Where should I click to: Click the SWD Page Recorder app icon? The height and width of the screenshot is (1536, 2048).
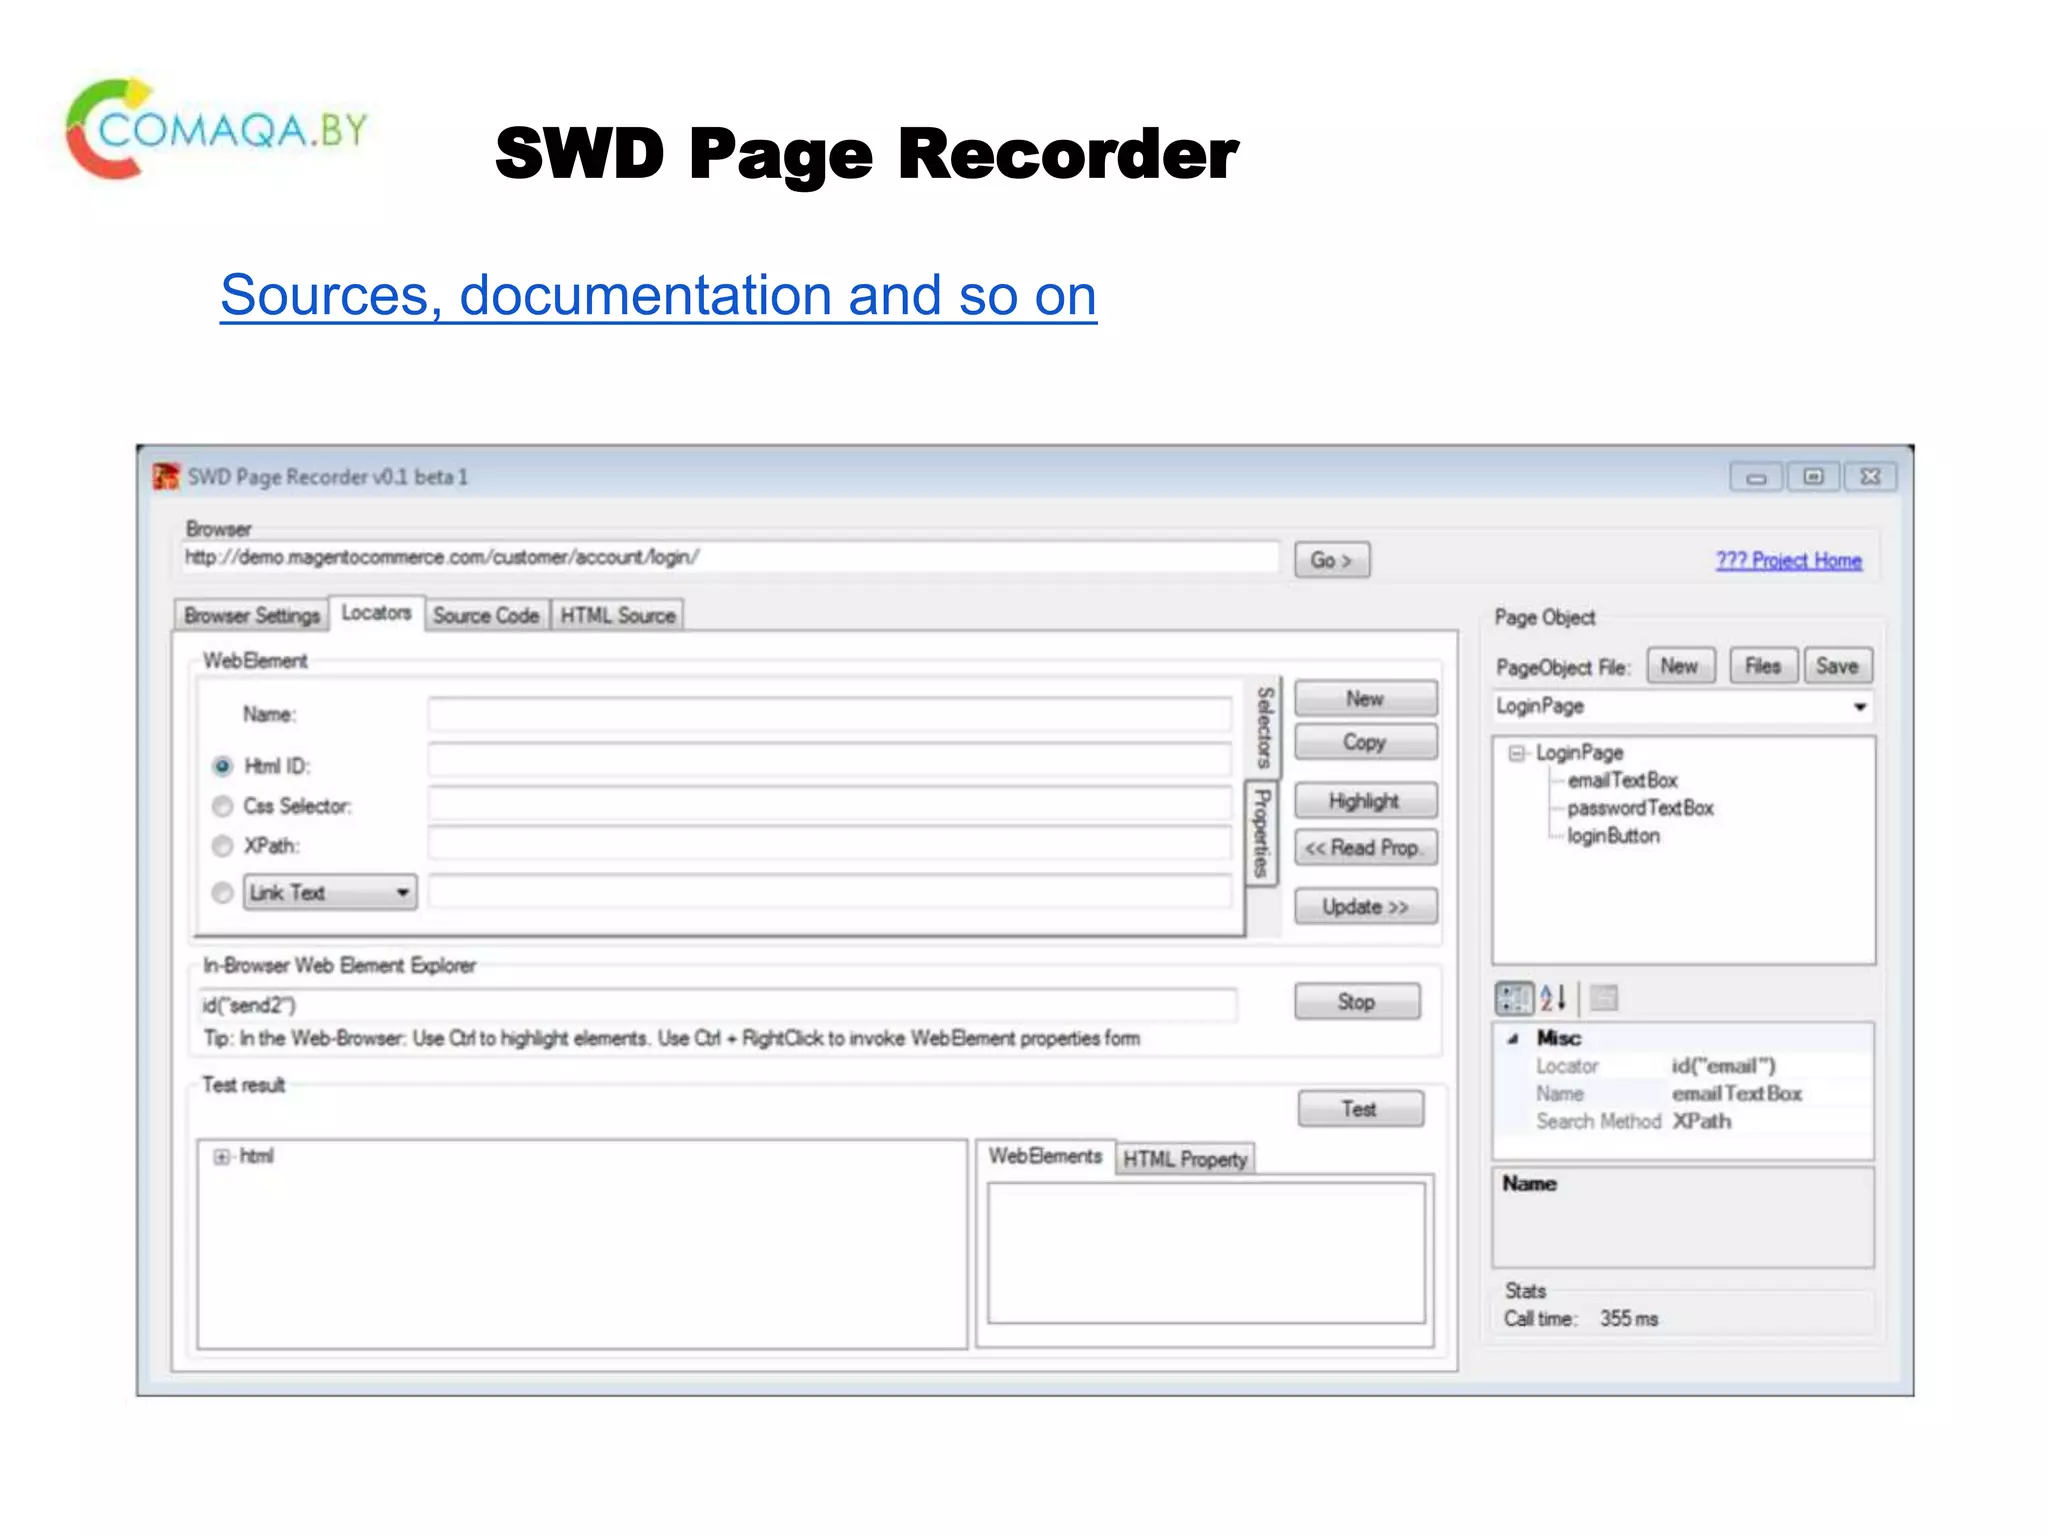click(x=165, y=476)
